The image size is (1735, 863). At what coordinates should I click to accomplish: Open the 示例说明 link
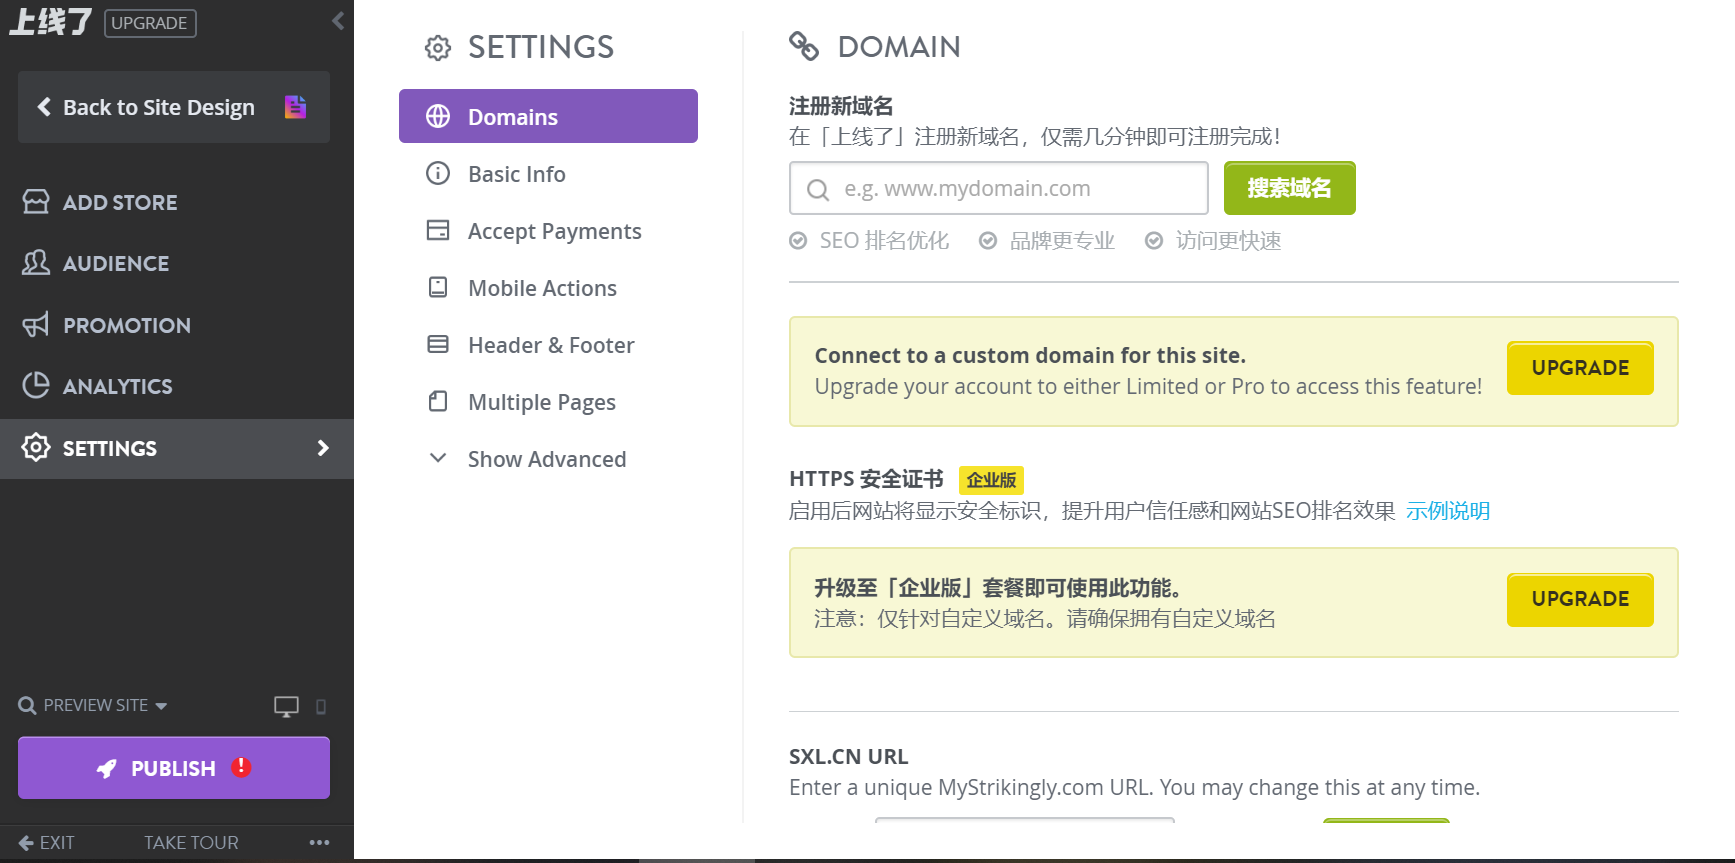[1448, 511]
